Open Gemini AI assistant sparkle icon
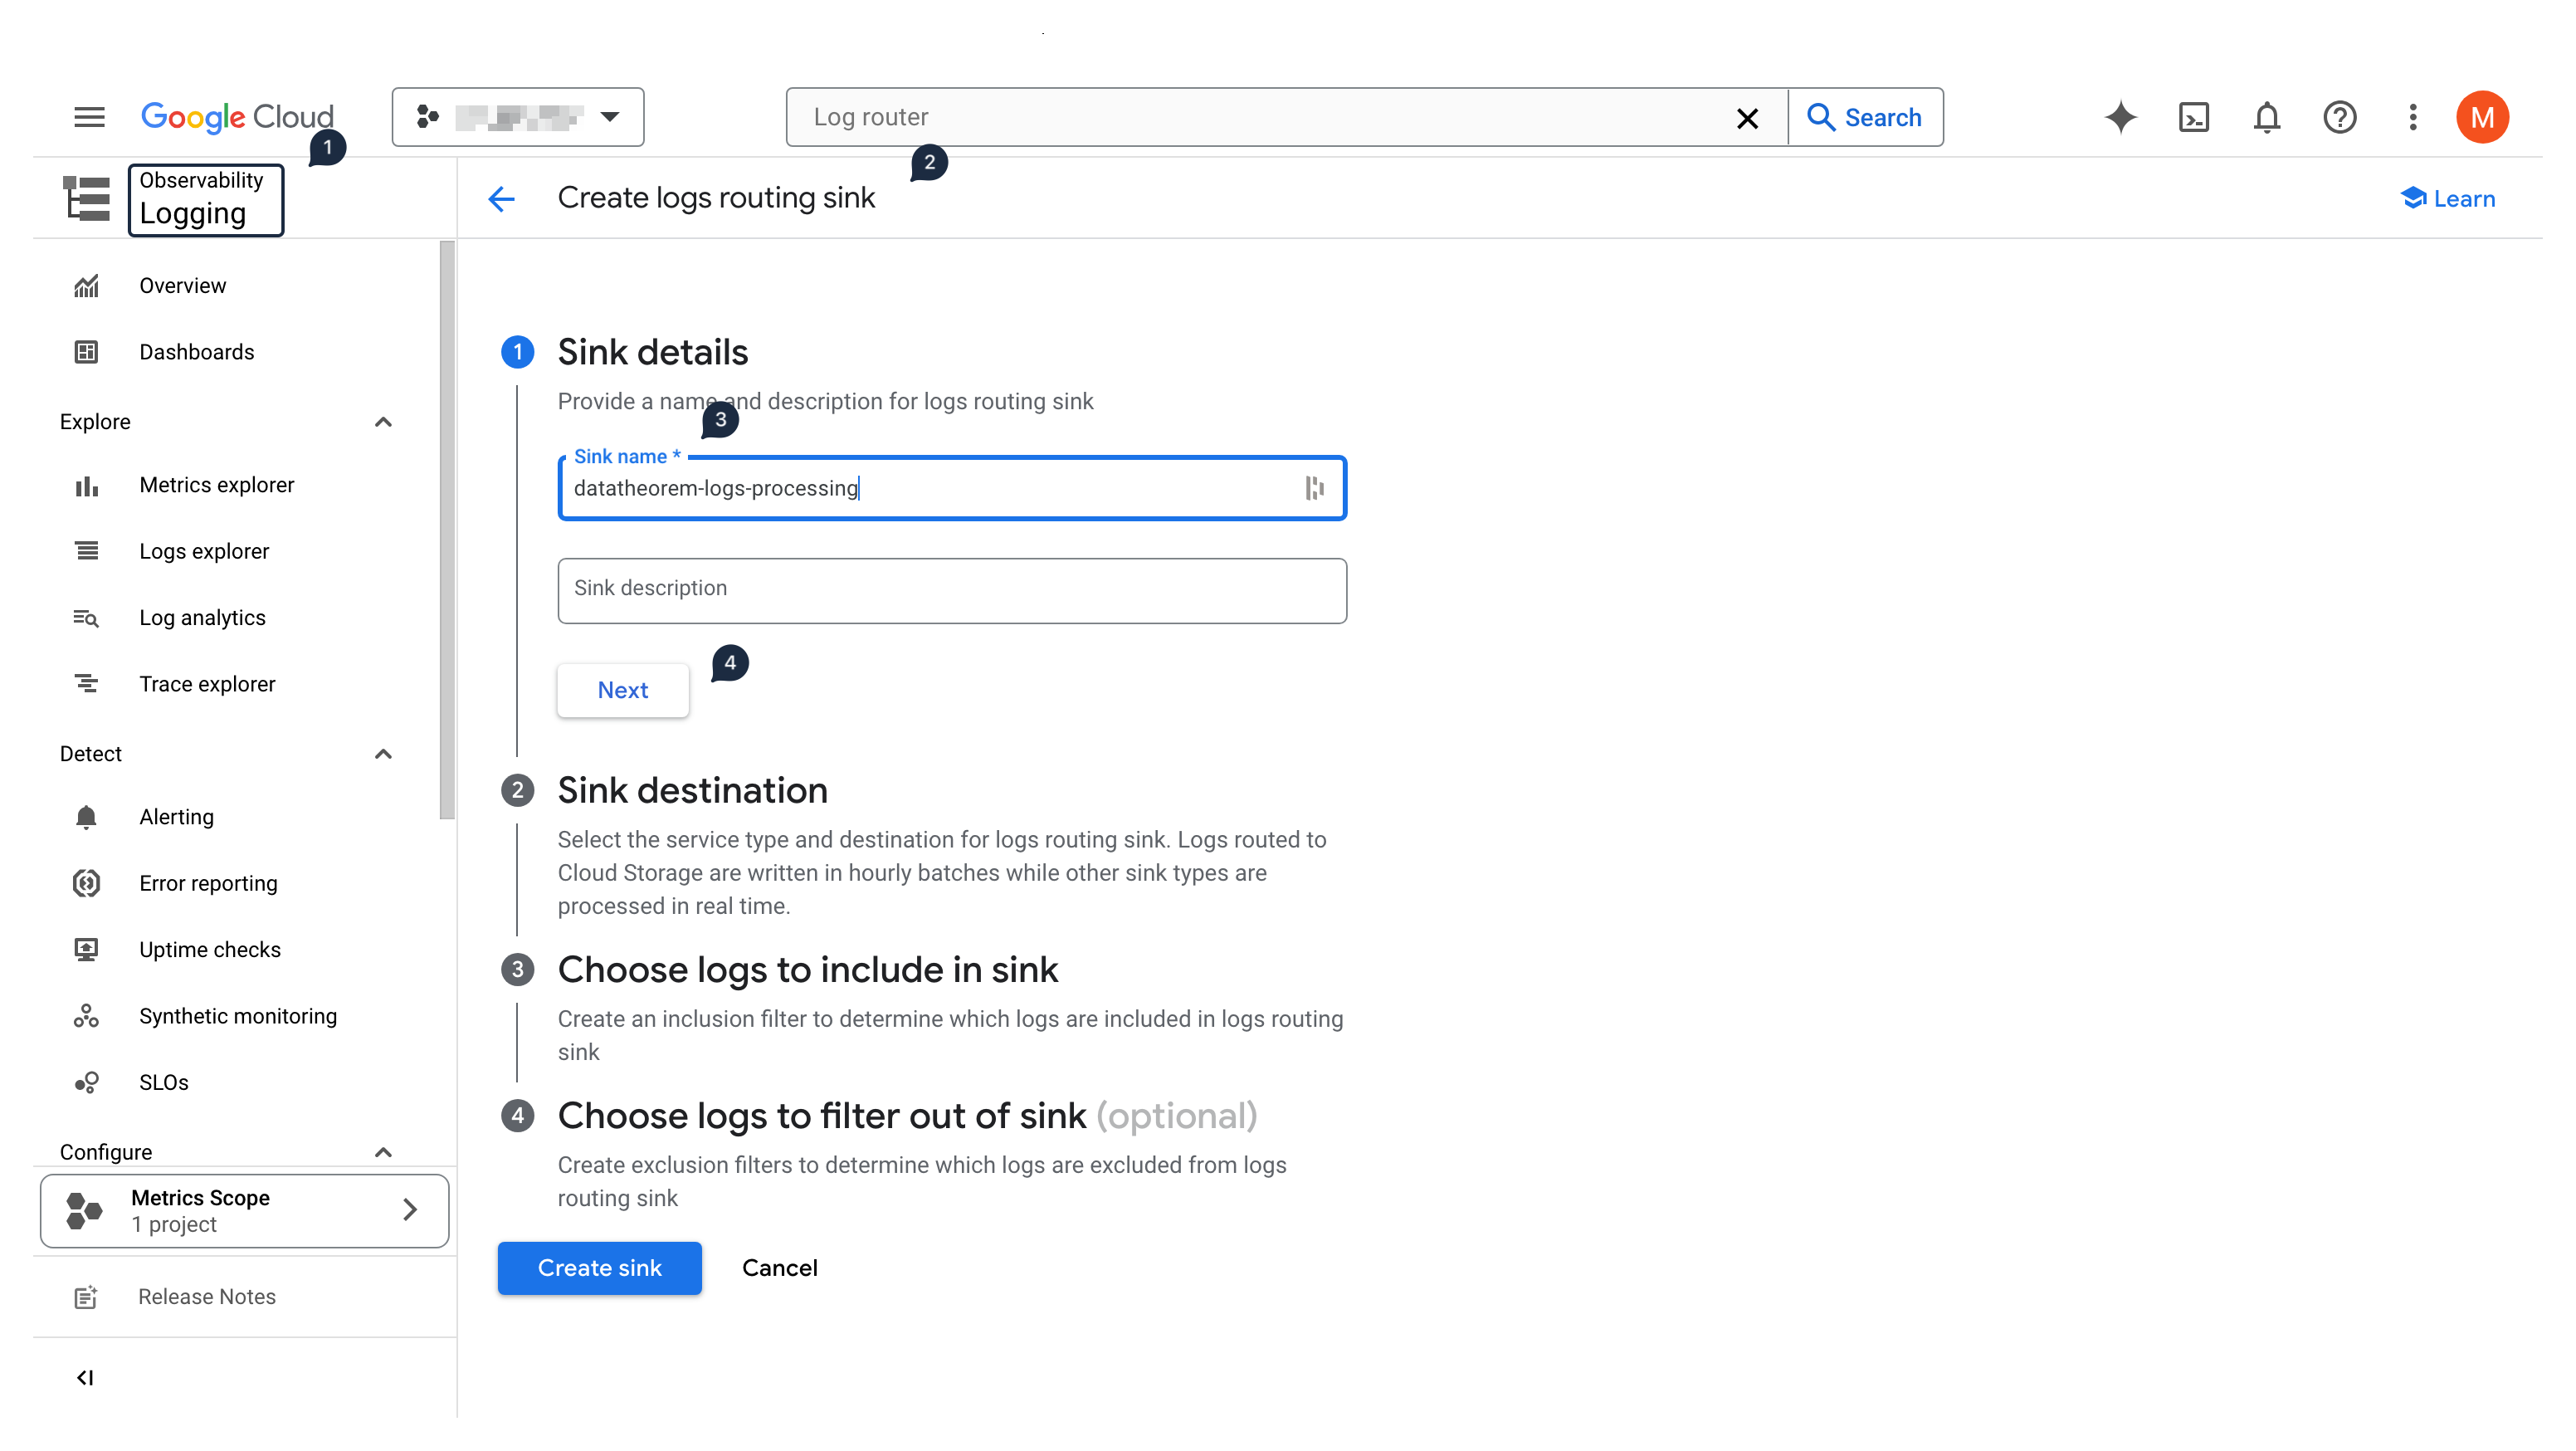The image size is (2576, 1451). (2120, 117)
